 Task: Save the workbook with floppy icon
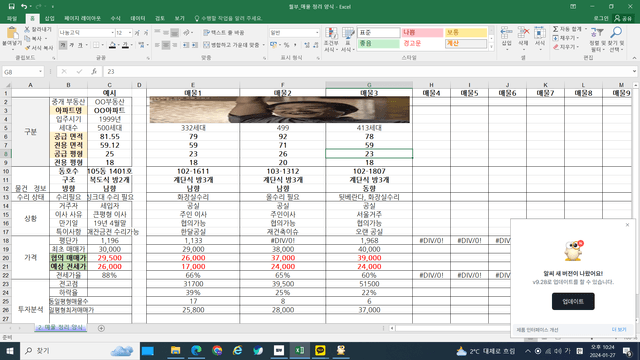pyautogui.click(x=11, y=7)
